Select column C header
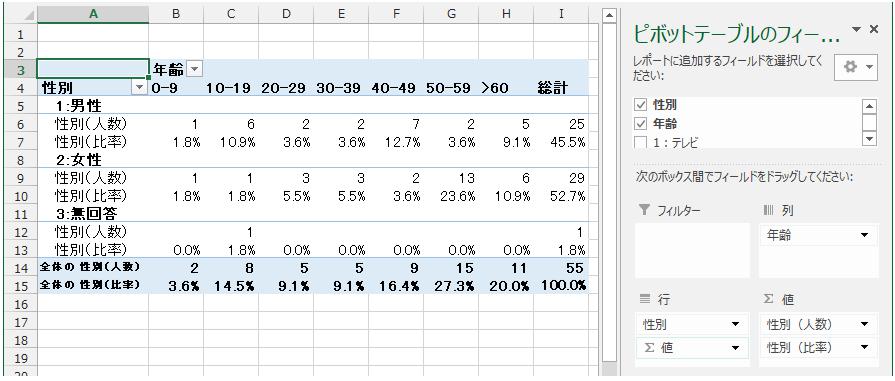This screenshot has width=895, height=381. tap(231, 15)
